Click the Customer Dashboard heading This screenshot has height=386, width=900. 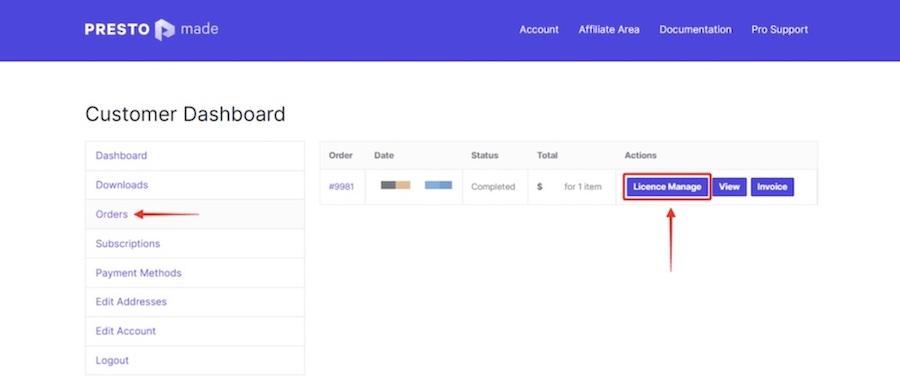pyautogui.click(x=185, y=114)
